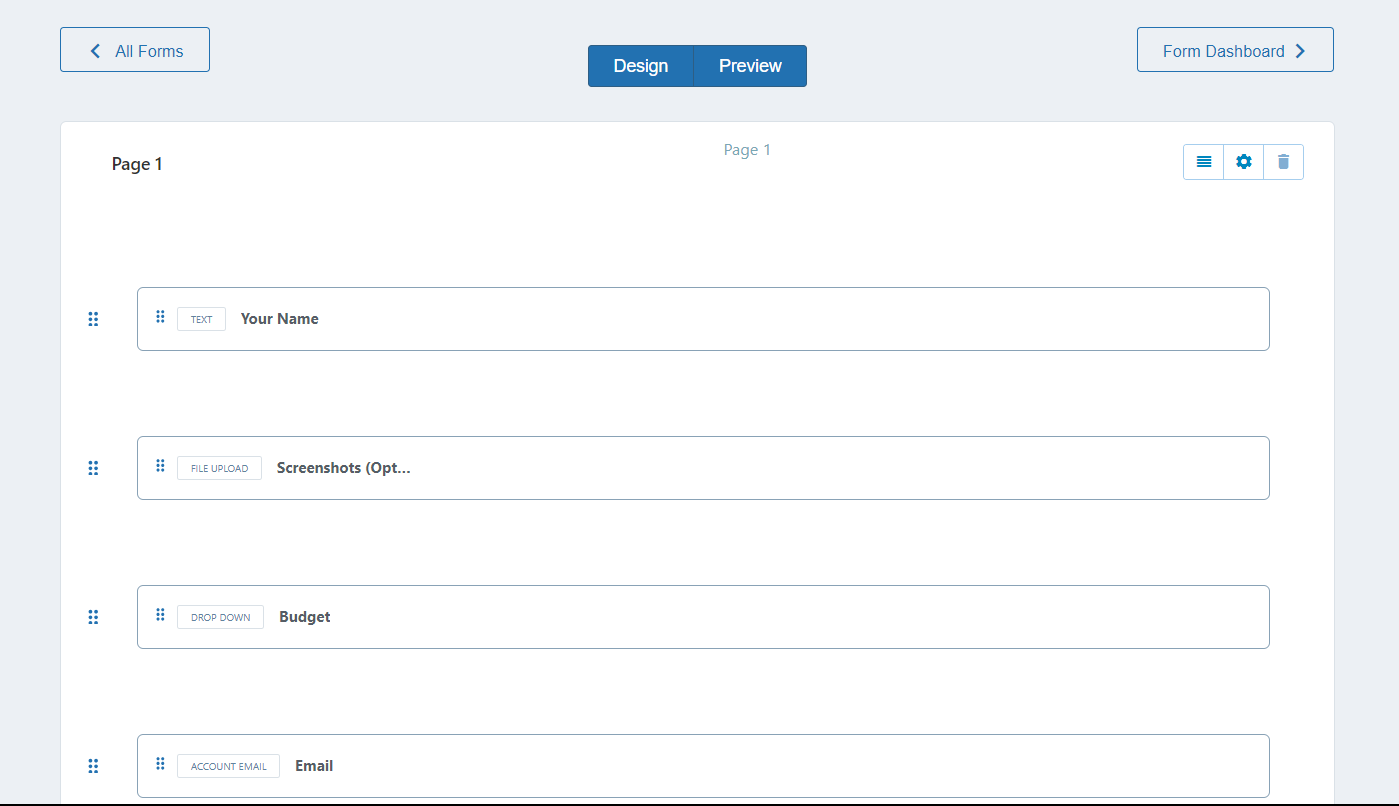Select the Design tab
This screenshot has width=1399, height=806.
pos(641,66)
